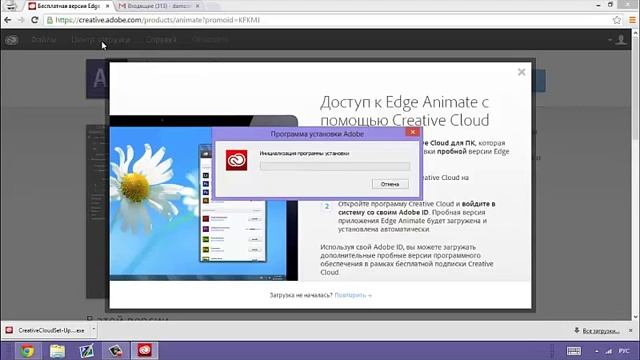Open the Файлы menu in Adobe header

[x=44, y=40]
